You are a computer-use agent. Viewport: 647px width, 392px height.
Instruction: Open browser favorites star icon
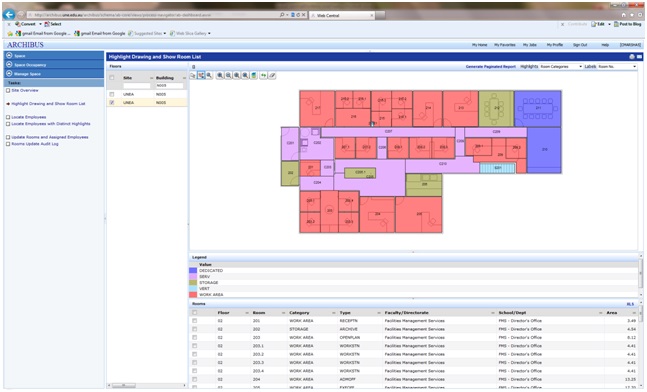[631, 15]
